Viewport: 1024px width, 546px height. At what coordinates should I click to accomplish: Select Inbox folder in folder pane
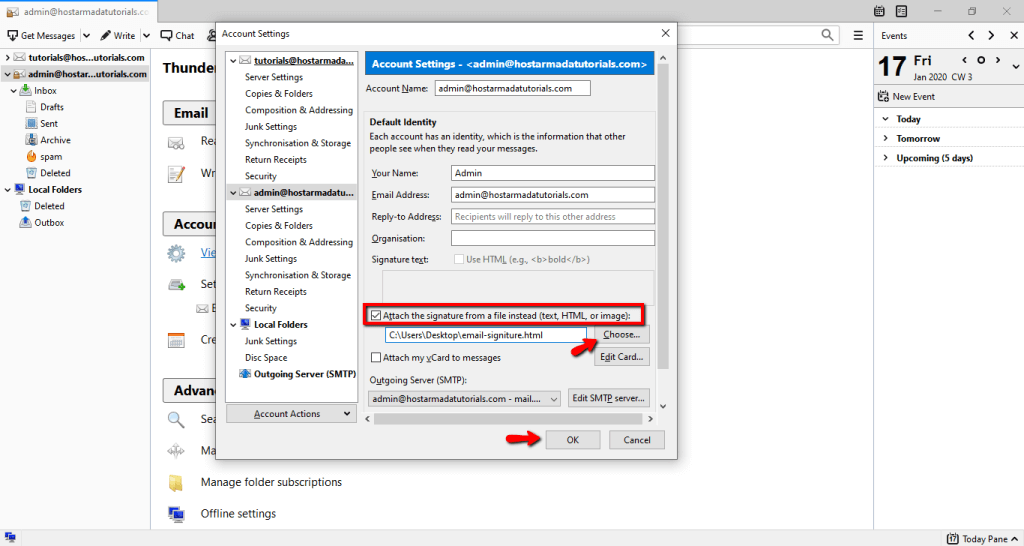pos(46,90)
